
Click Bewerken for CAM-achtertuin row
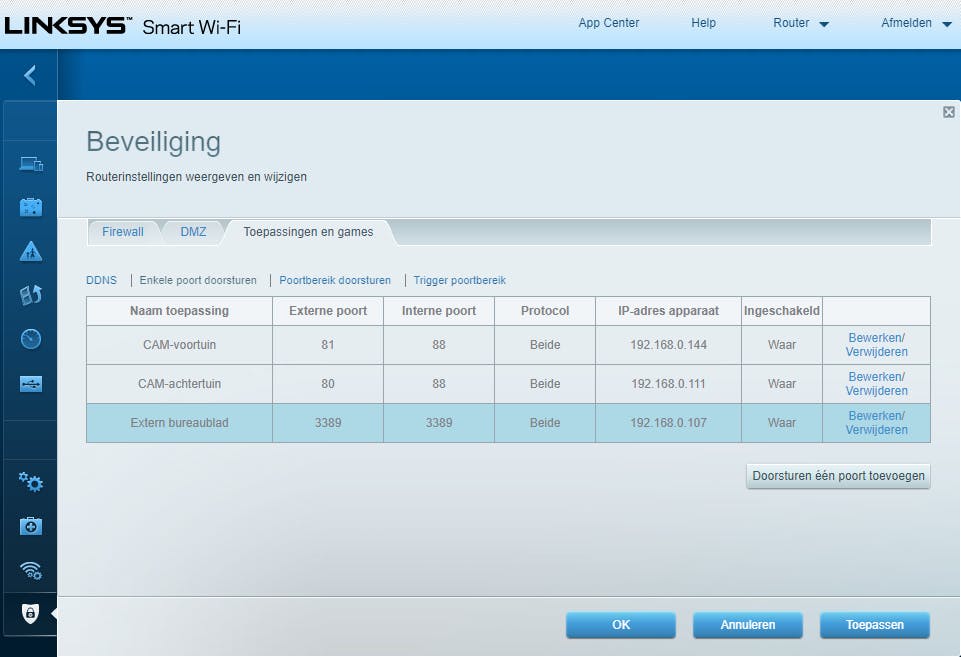pyautogui.click(x=876, y=376)
